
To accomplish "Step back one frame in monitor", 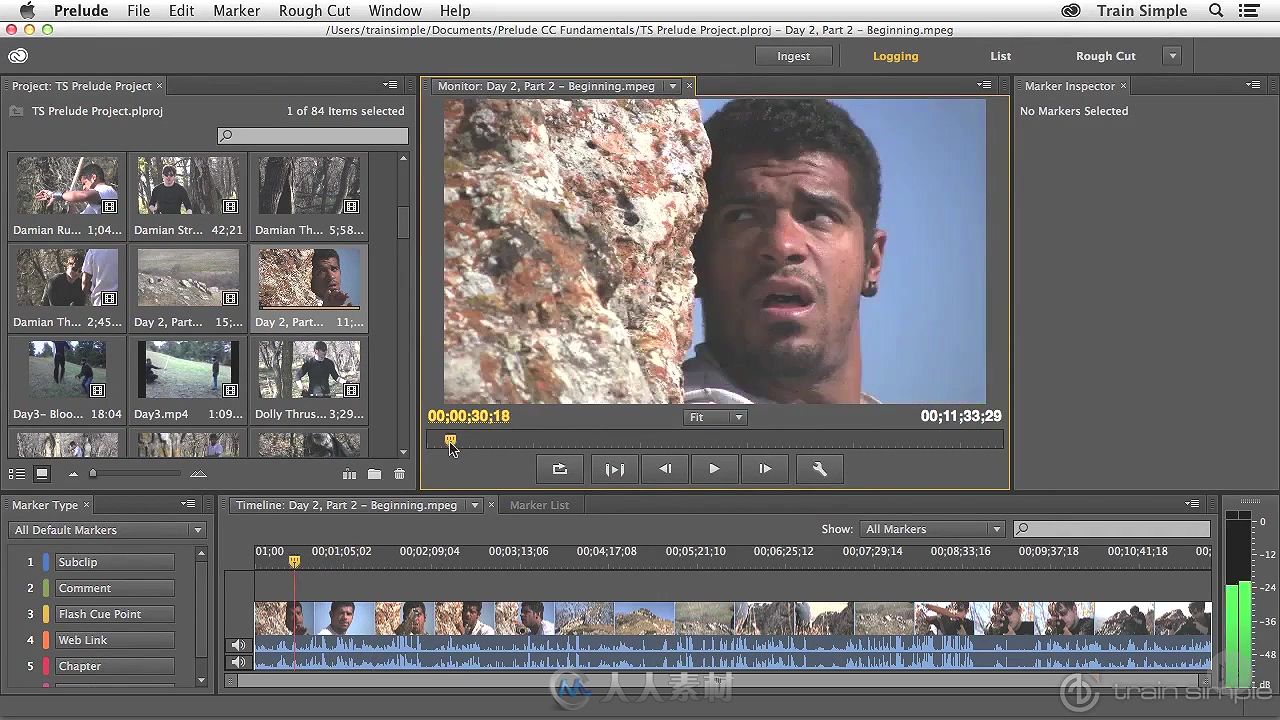I will 665,469.
